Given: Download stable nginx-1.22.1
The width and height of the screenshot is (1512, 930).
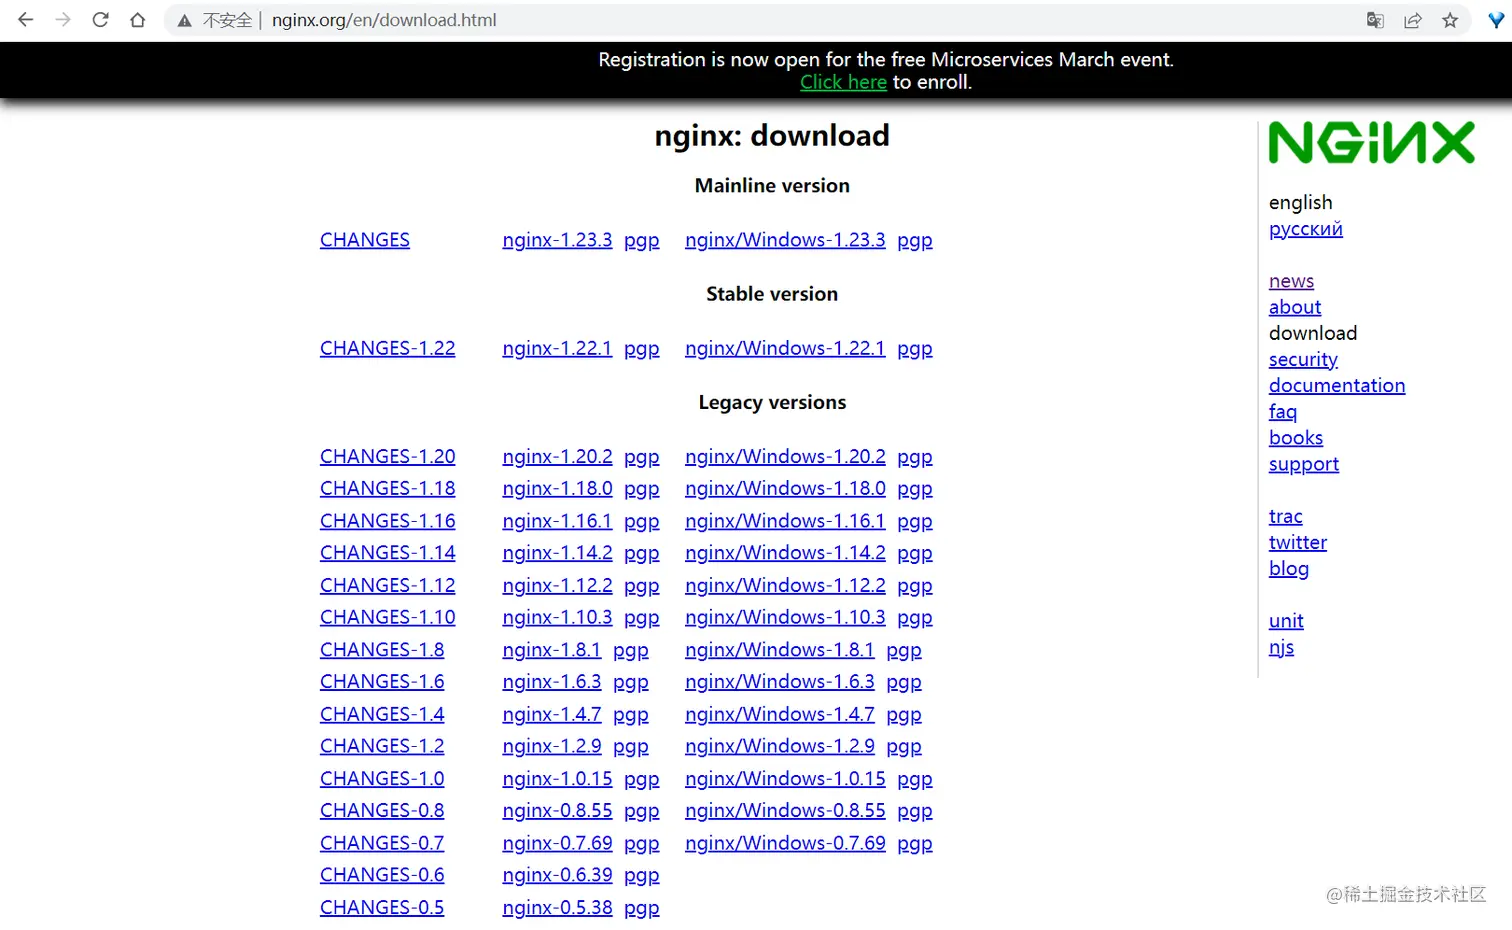Looking at the screenshot, I should pyautogui.click(x=557, y=348).
